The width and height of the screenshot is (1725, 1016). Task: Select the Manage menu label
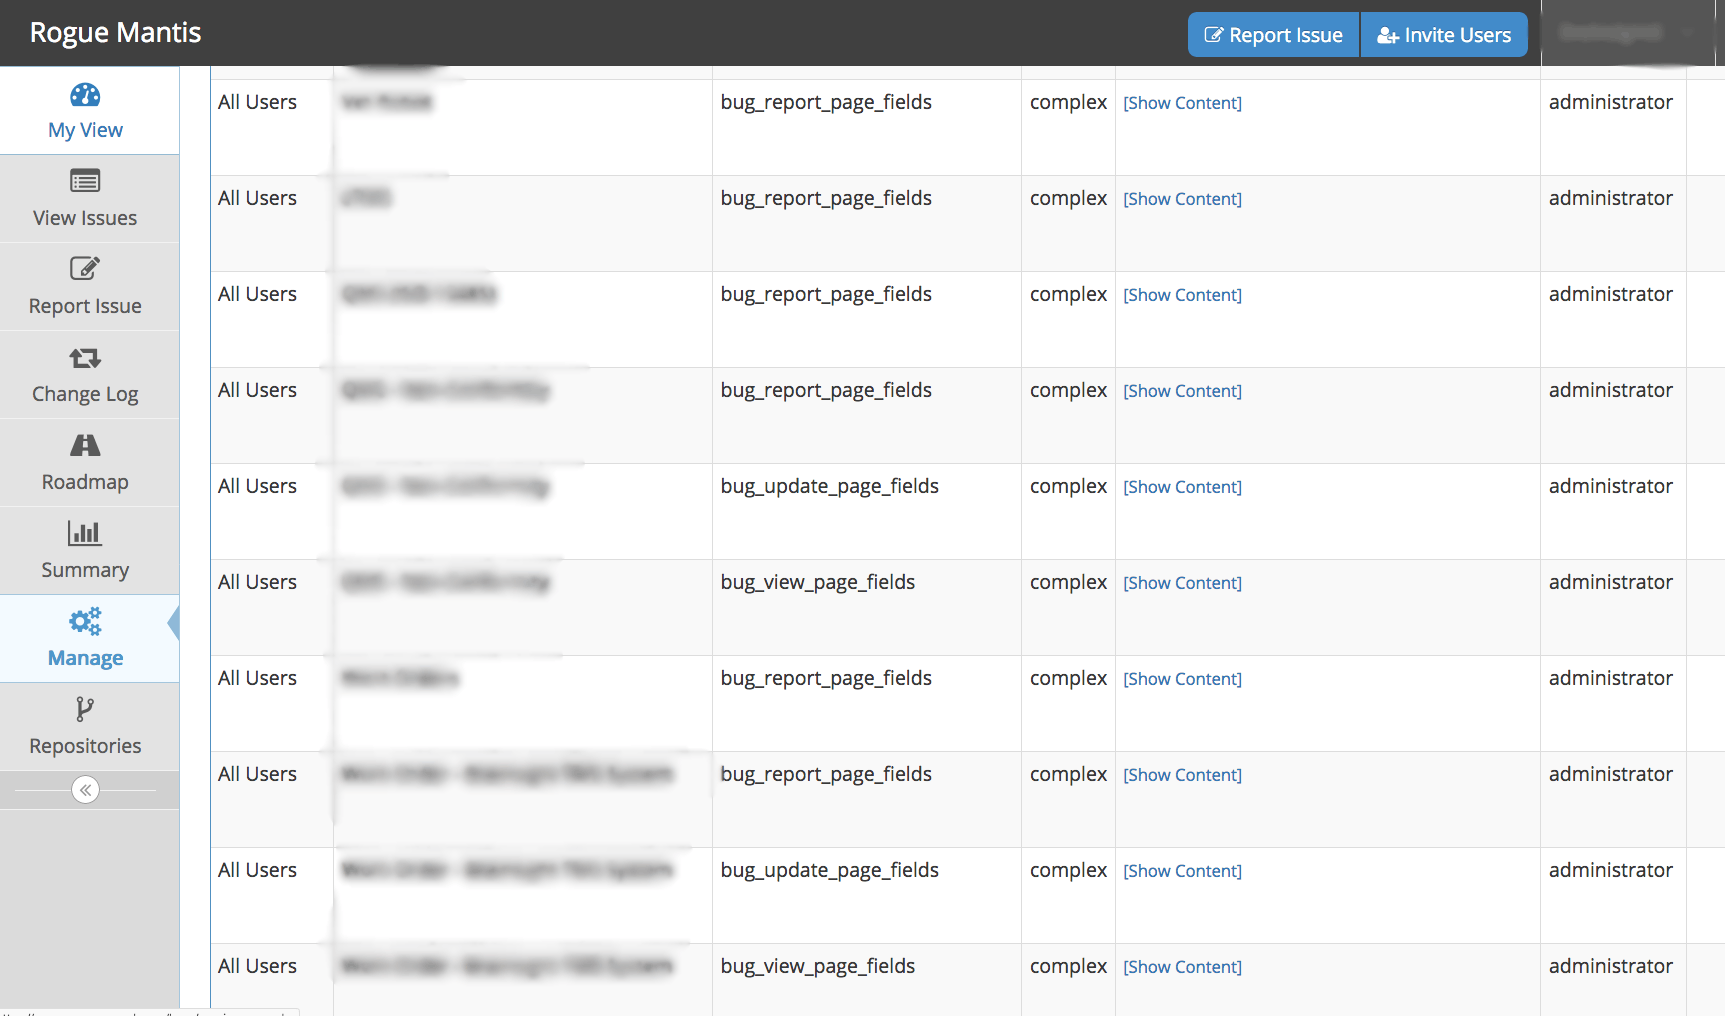(x=86, y=658)
